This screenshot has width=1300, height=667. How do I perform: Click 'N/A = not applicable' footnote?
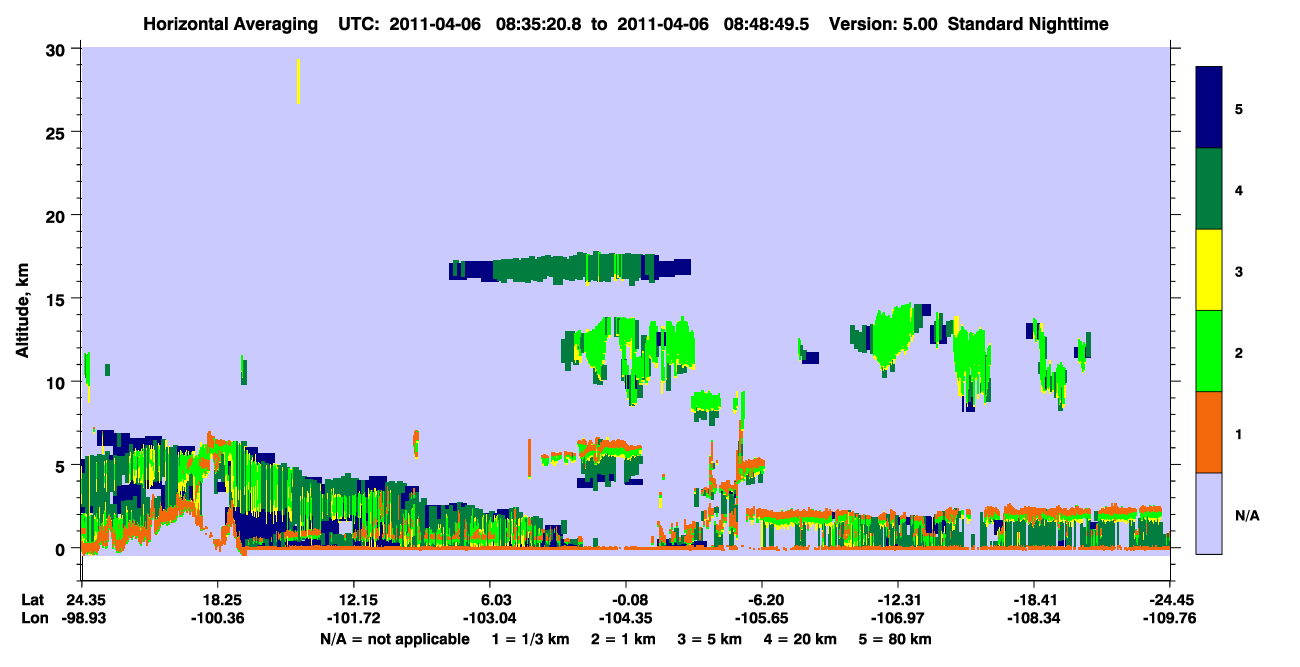click(395, 639)
